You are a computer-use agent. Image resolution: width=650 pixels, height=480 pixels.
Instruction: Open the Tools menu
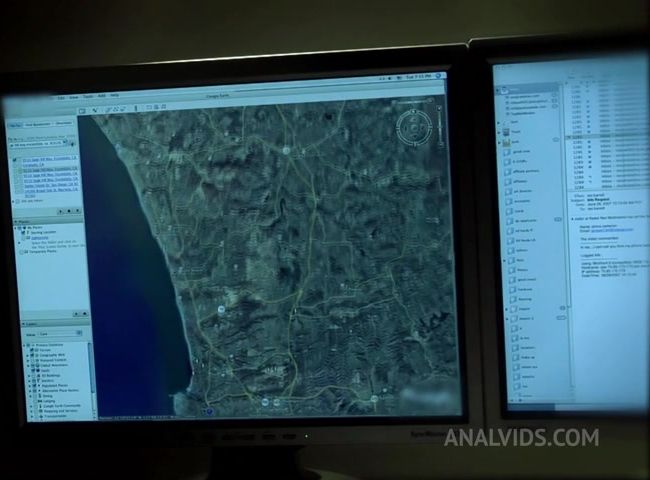coord(88,97)
